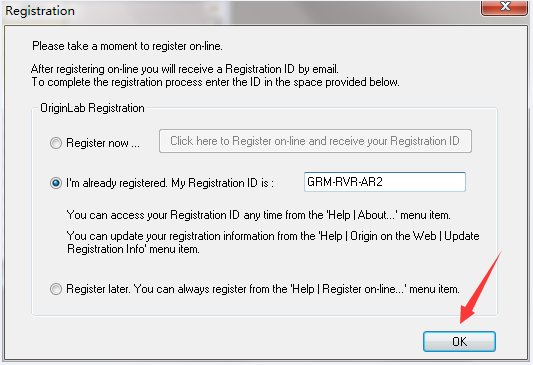
Task: Select the 'Register now ...' radio button
Action: coord(56,143)
